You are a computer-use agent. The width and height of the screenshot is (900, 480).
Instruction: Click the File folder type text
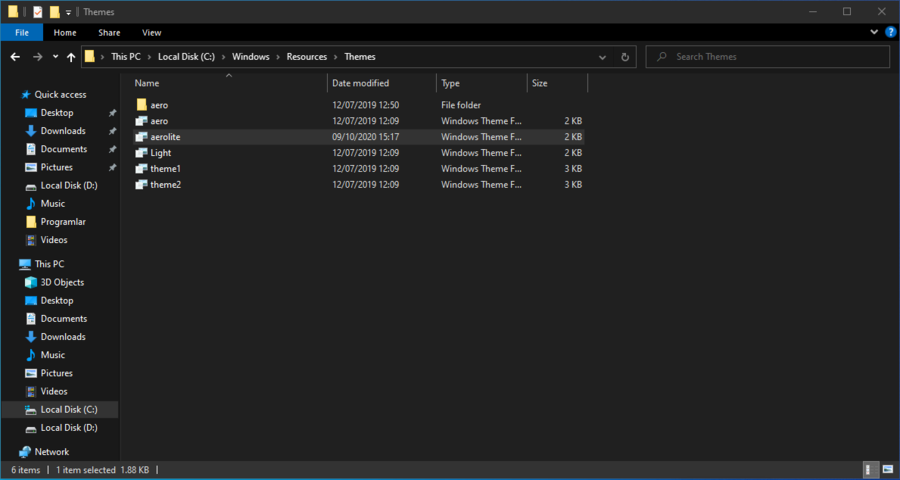click(461, 105)
